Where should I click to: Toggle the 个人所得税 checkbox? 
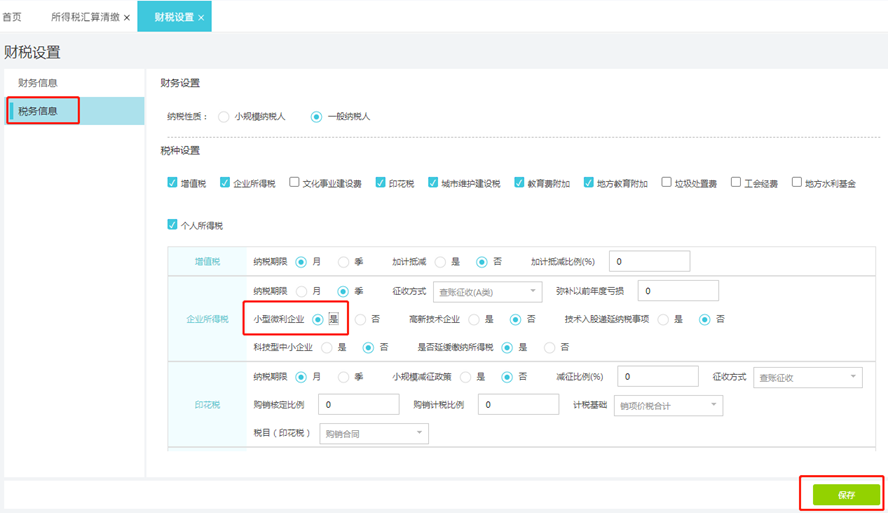pyautogui.click(x=173, y=225)
